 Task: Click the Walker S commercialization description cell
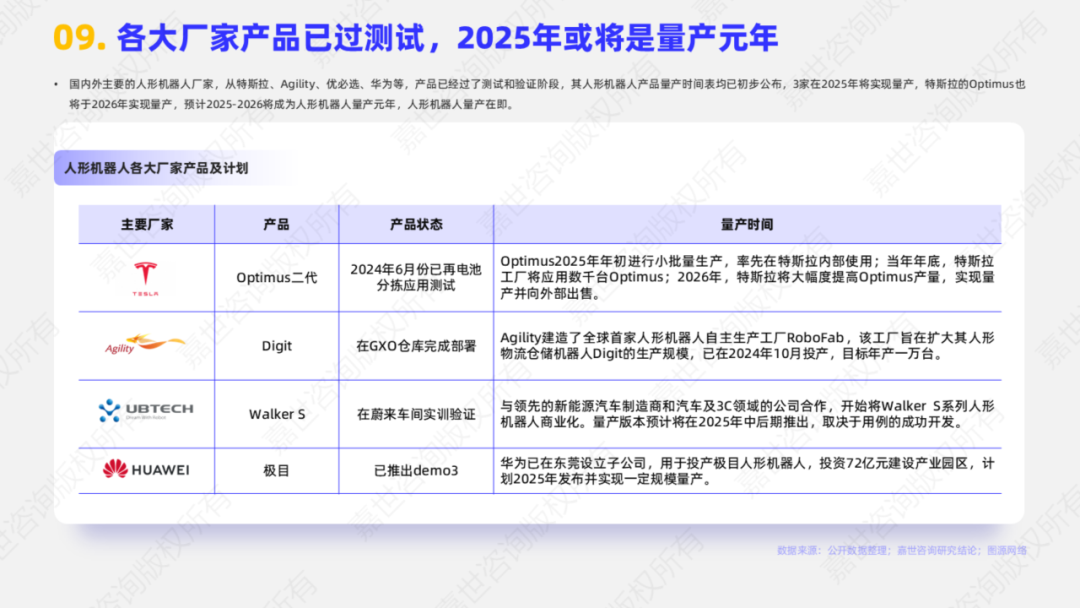(x=747, y=414)
